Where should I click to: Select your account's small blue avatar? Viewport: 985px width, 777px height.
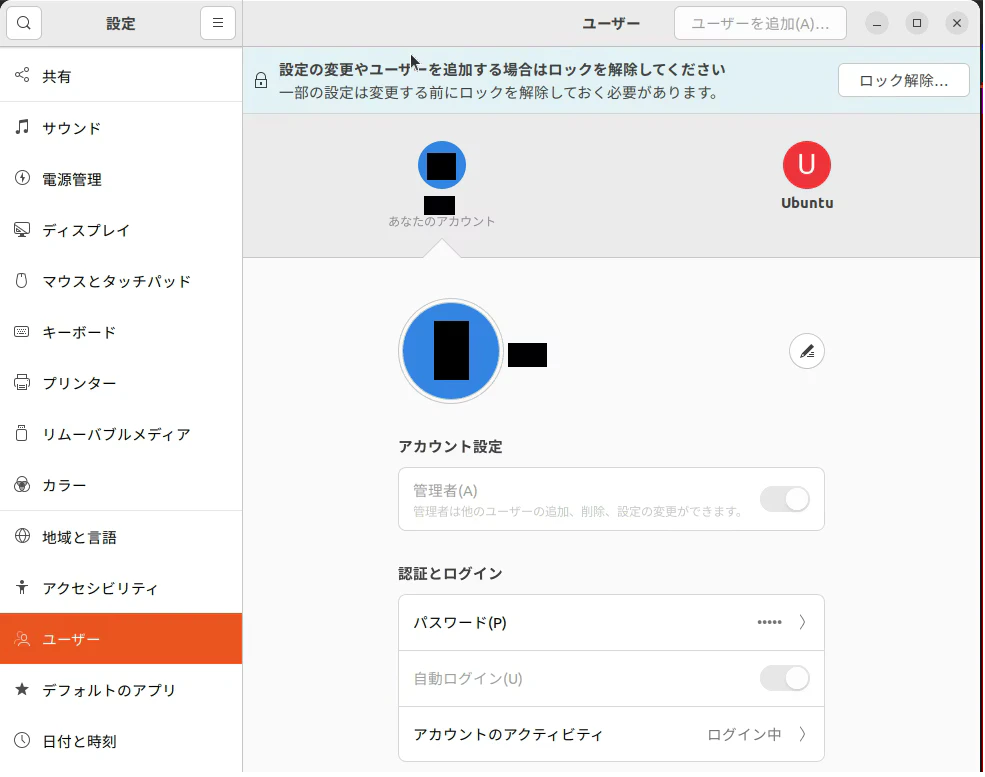point(442,165)
